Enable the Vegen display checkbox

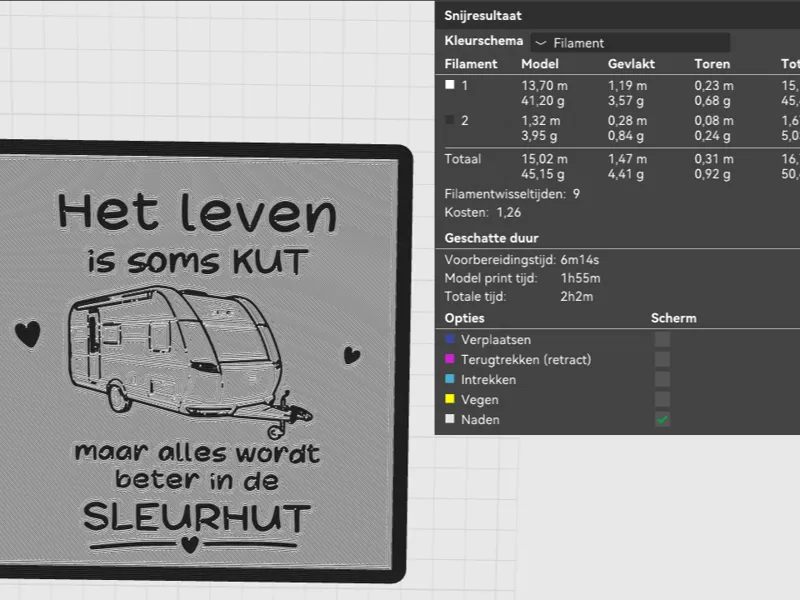click(662, 399)
